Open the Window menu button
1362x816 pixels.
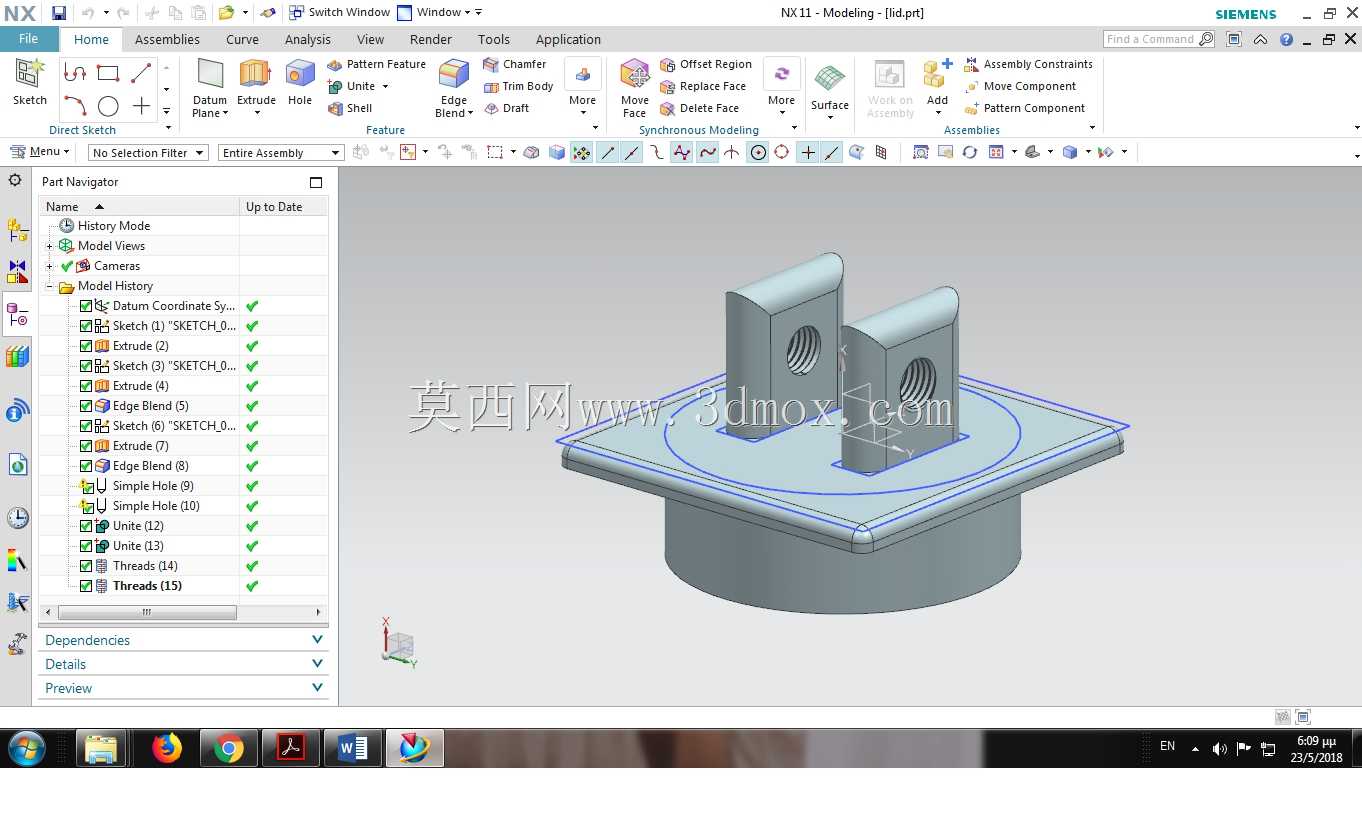click(x=432, y=13)
